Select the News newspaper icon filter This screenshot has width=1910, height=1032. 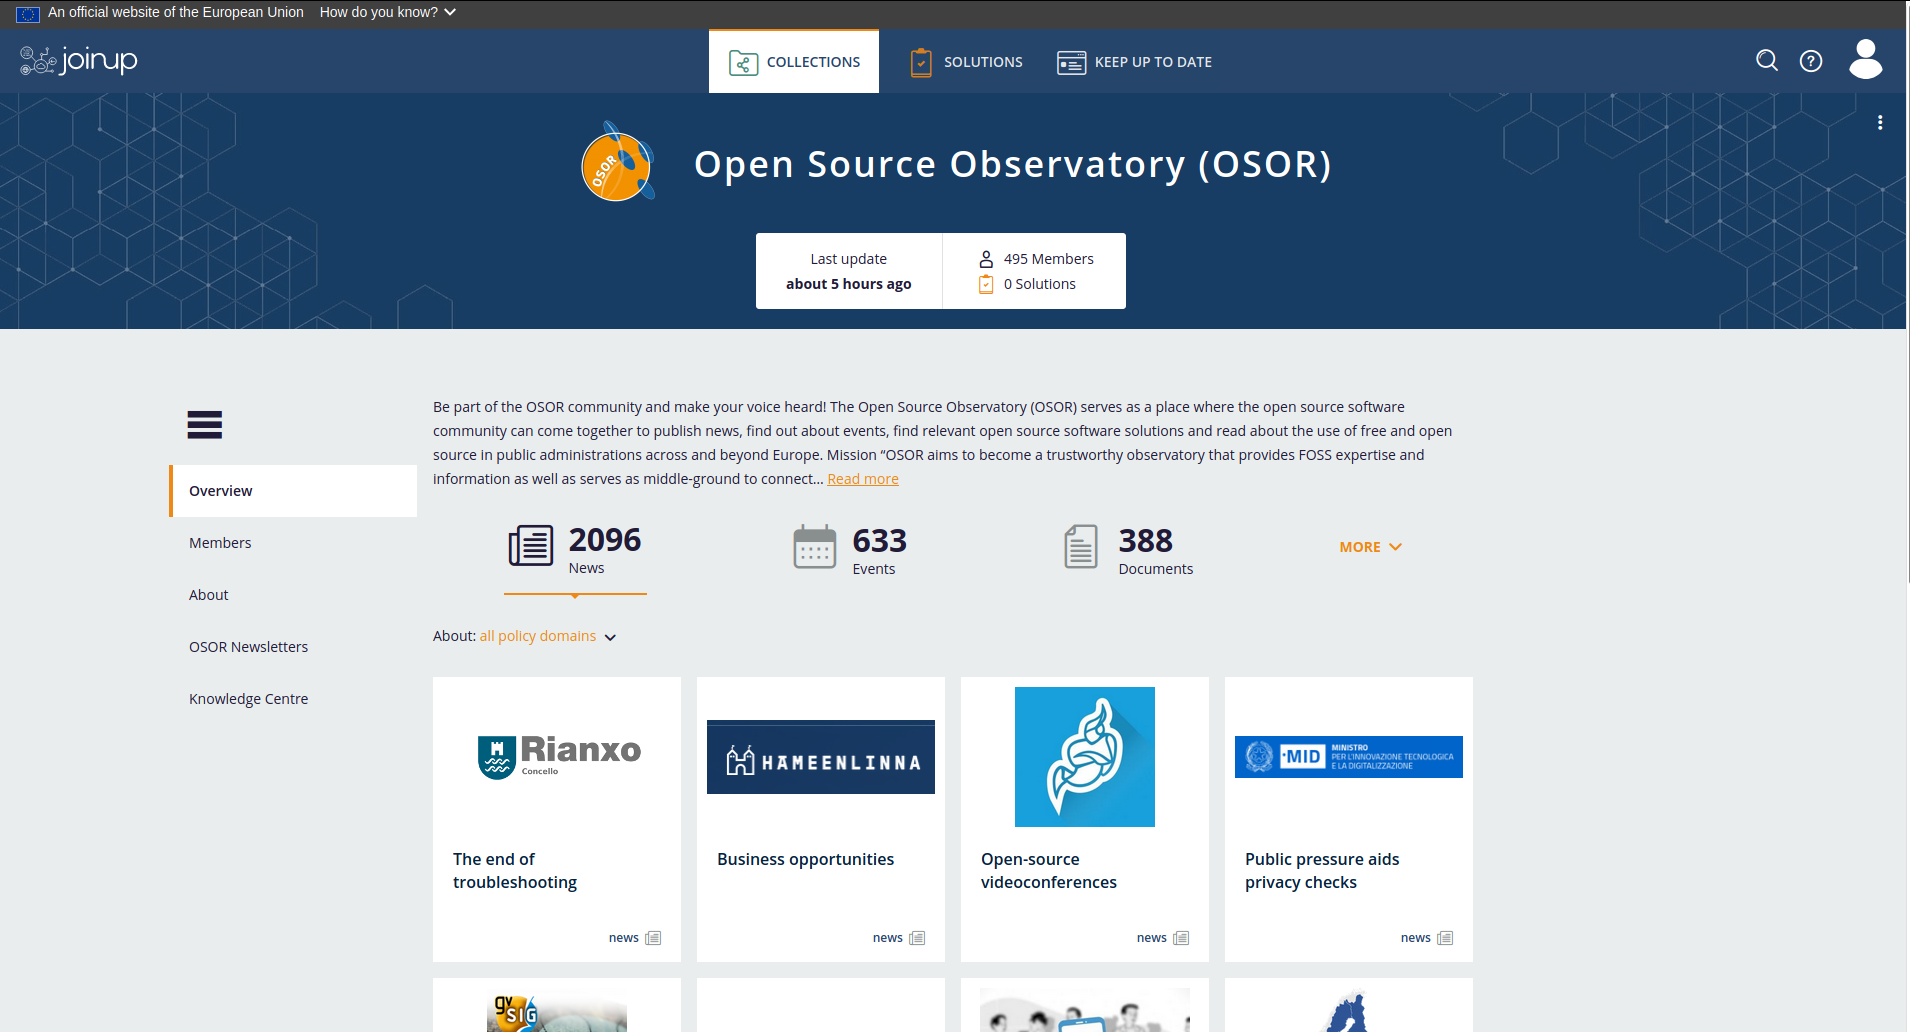531,546
